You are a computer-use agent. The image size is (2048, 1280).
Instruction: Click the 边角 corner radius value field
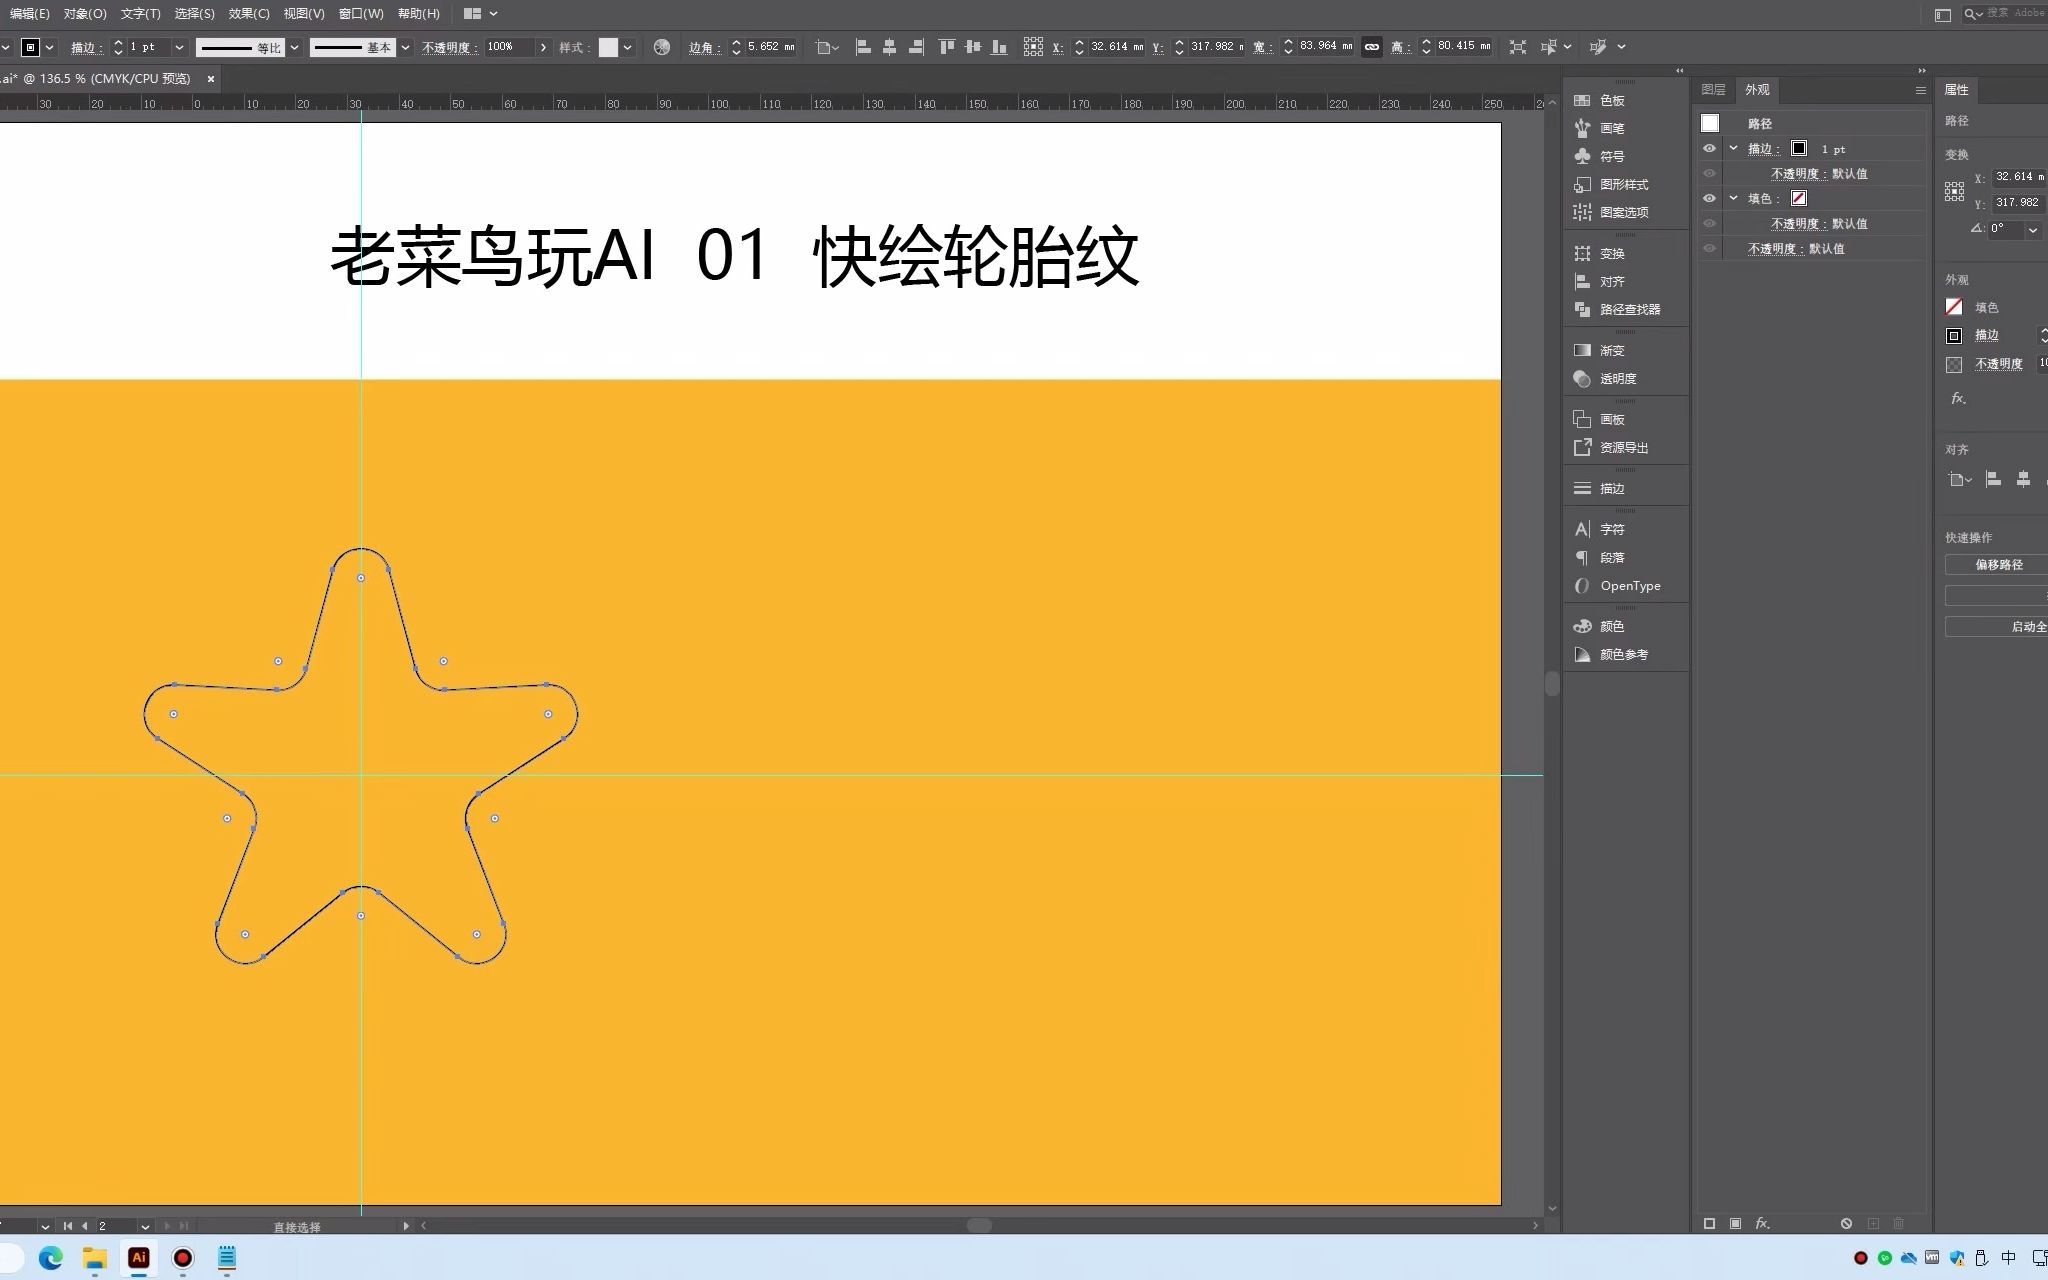click(771, 47)
